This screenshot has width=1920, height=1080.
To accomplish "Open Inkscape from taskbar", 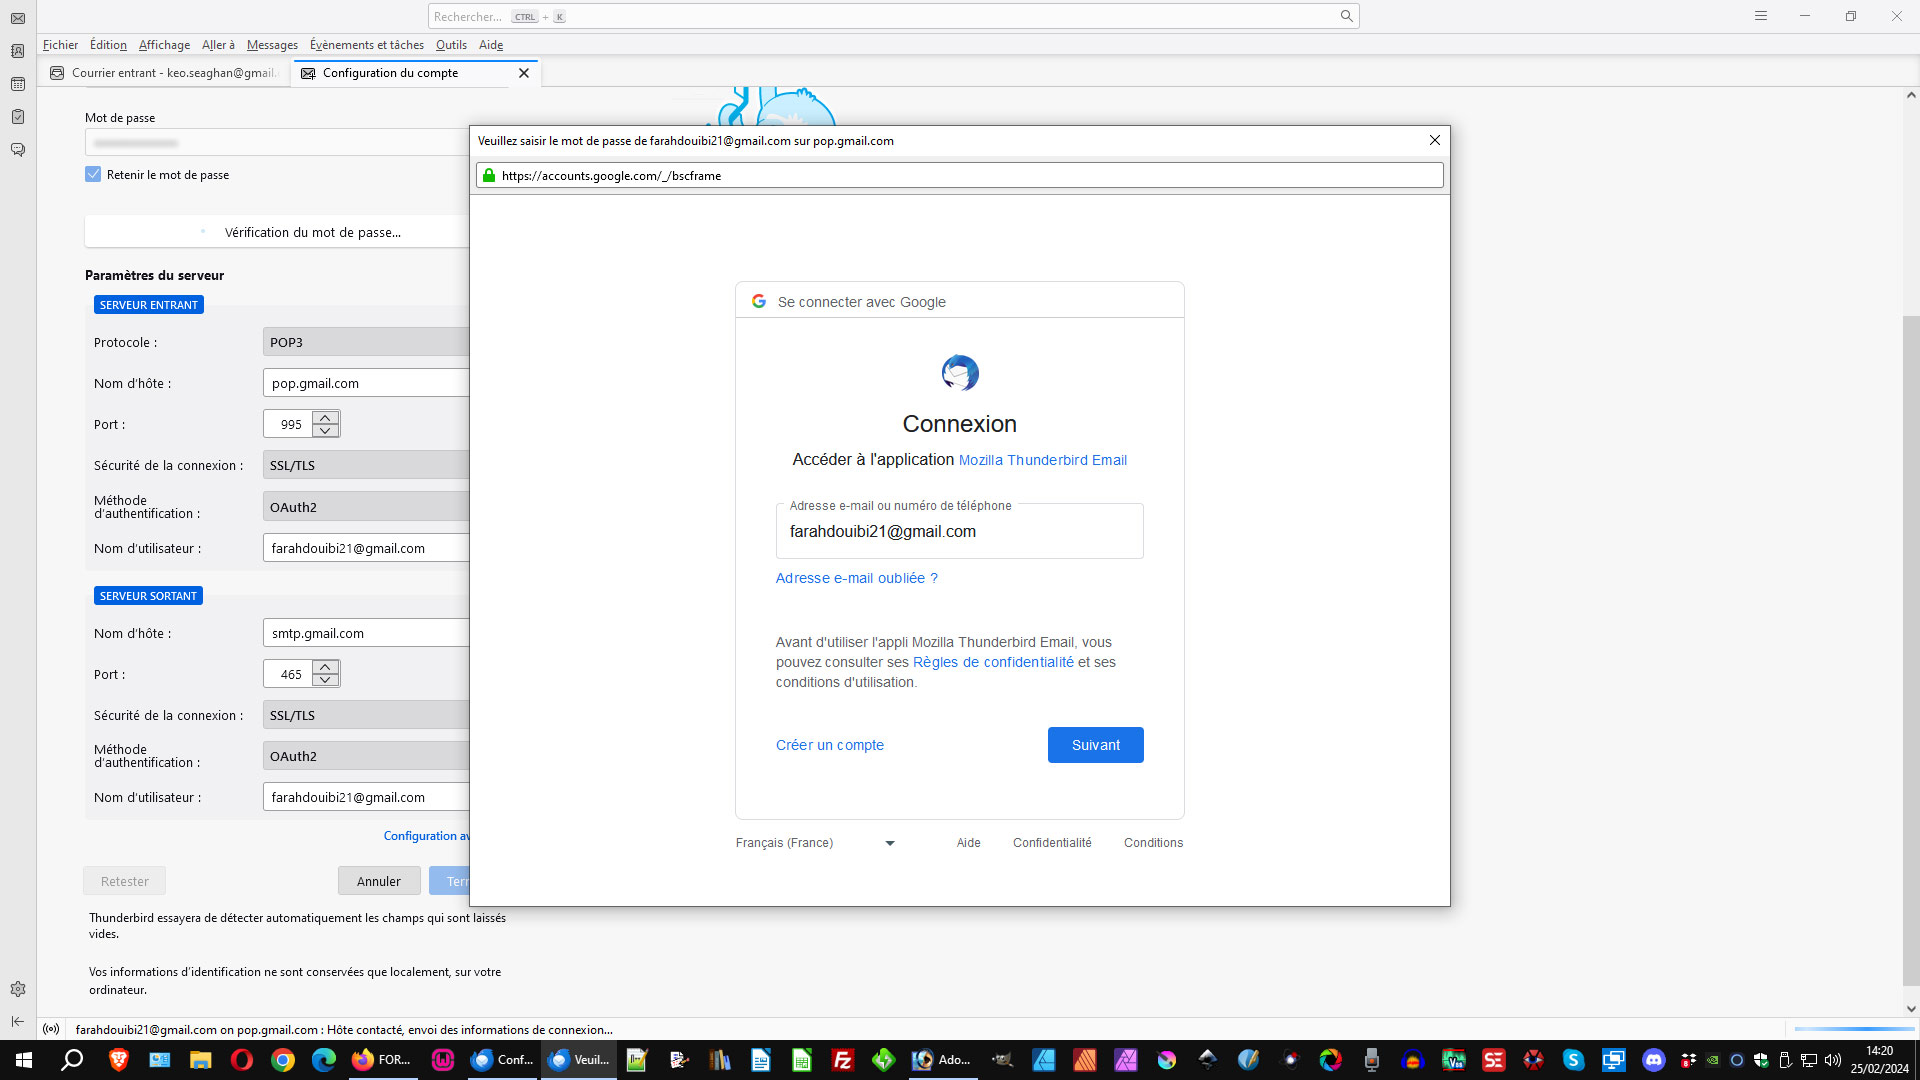I will [1208, 1060].
